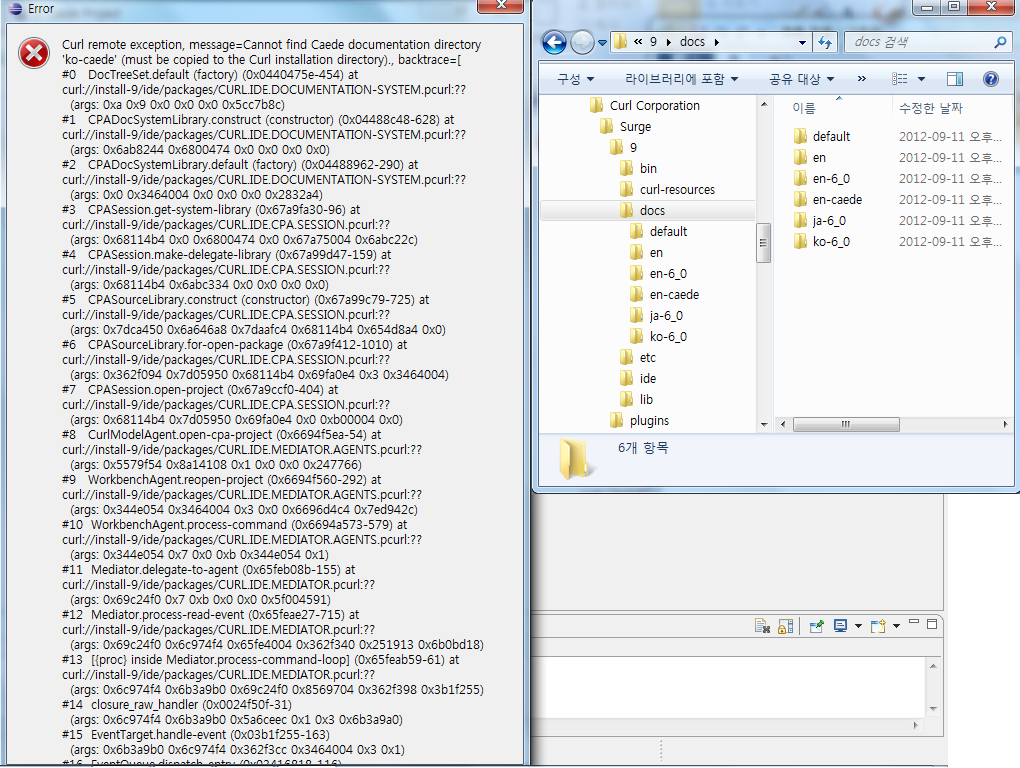Toggle the Explorer preview pane

tap(954, 79)
